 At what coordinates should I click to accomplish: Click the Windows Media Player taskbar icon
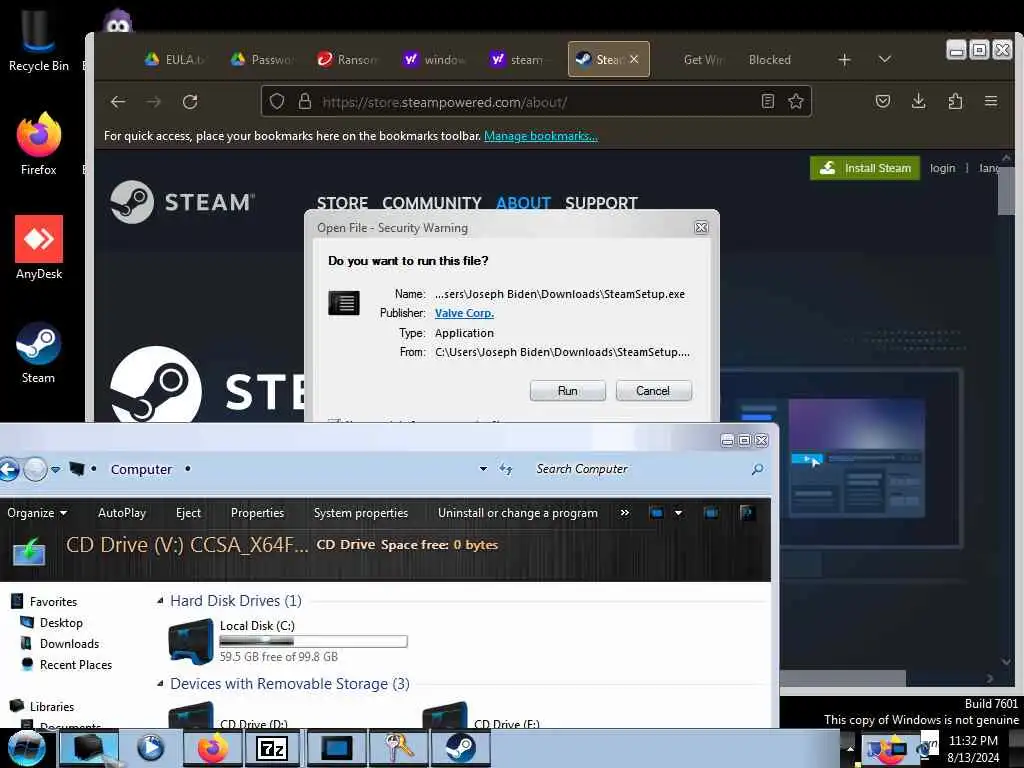coord(150,748)
